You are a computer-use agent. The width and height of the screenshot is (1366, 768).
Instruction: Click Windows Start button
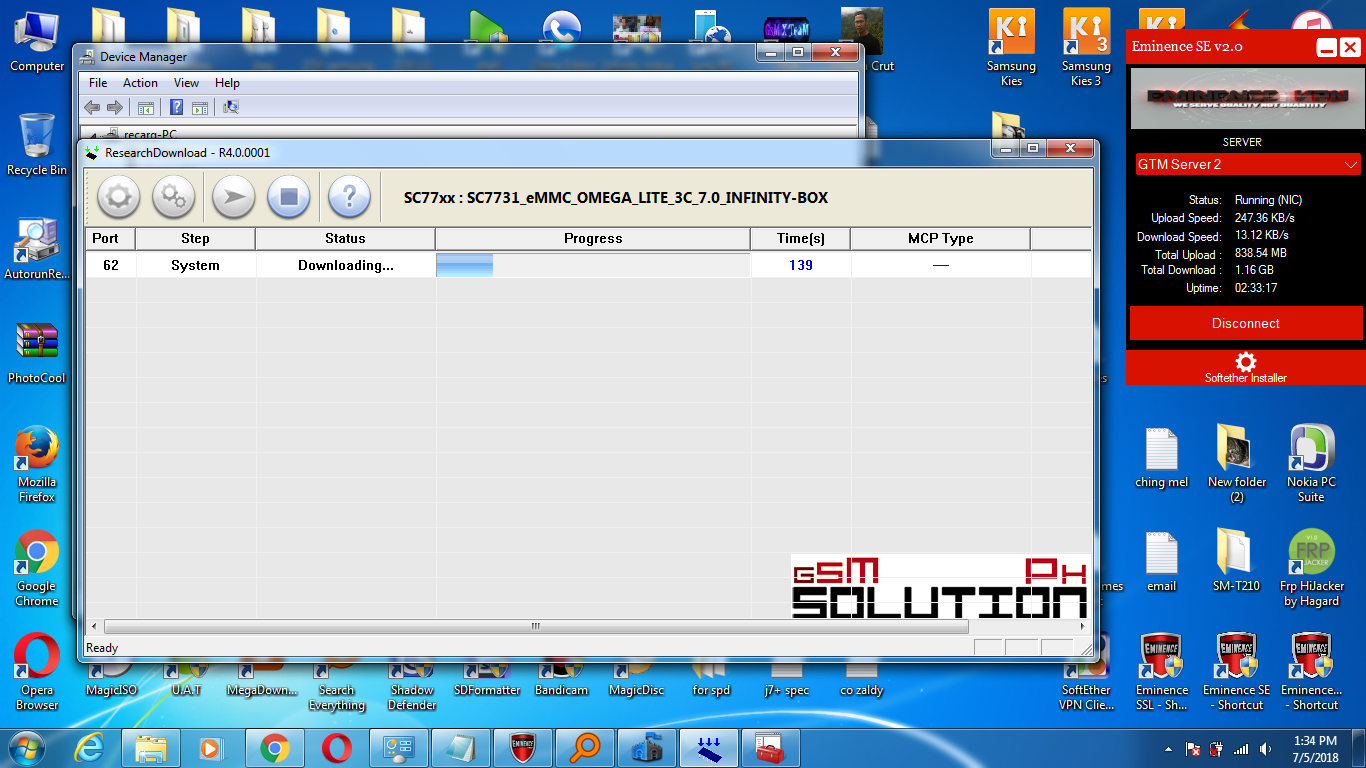[x=27, y=747]
